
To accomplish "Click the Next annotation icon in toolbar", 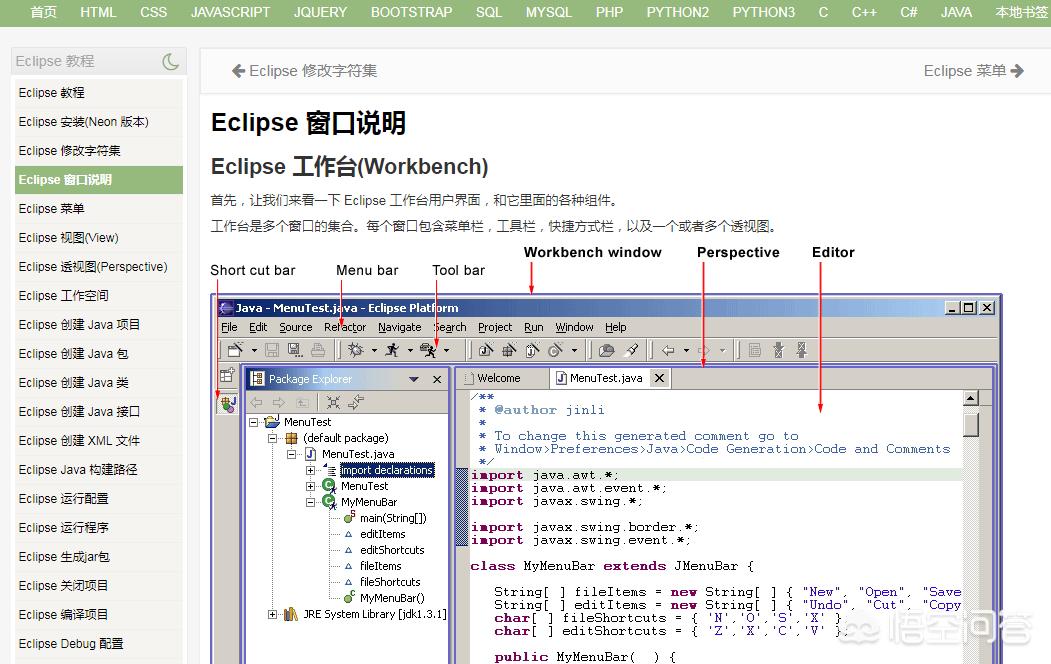I will point(778,350).
